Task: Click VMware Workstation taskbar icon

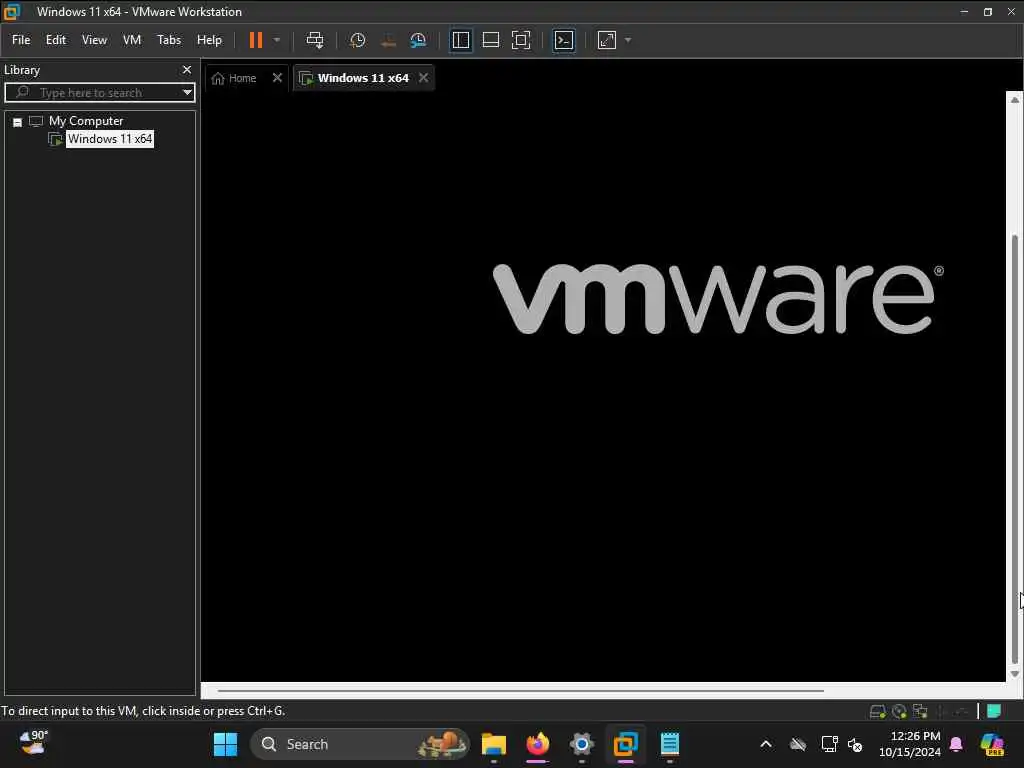Action: click(x=625, y=744)
